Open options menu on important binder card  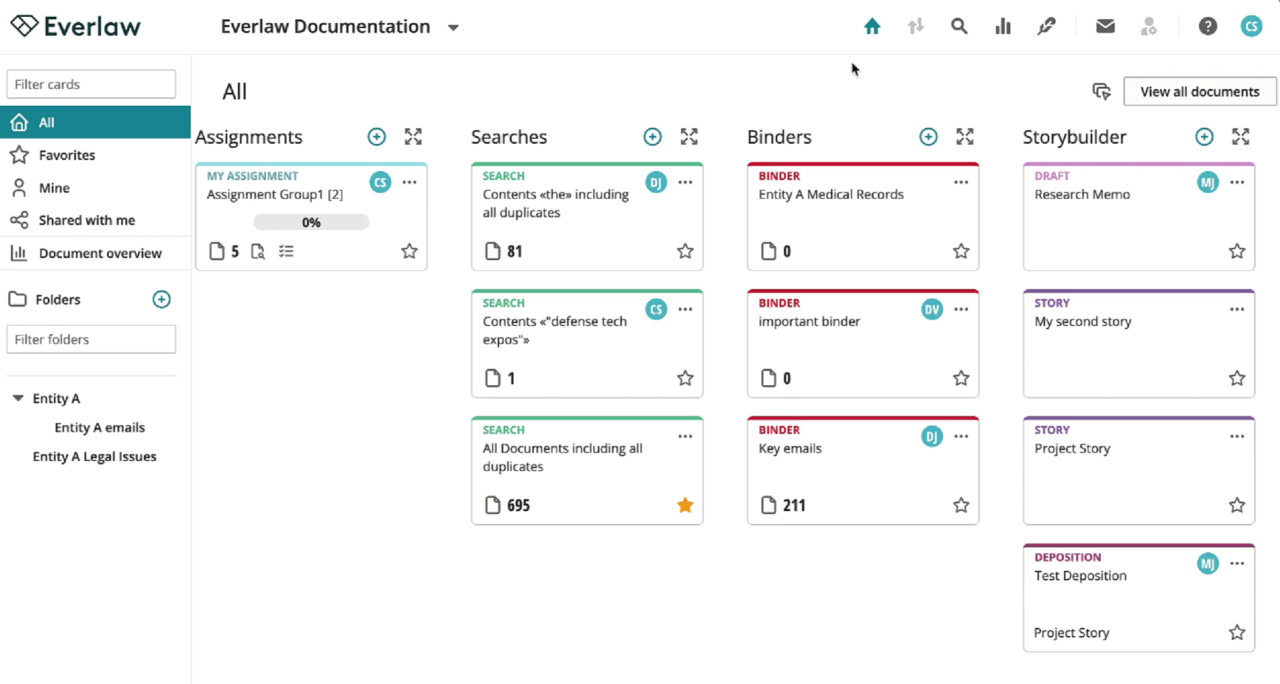click(961, 309)
